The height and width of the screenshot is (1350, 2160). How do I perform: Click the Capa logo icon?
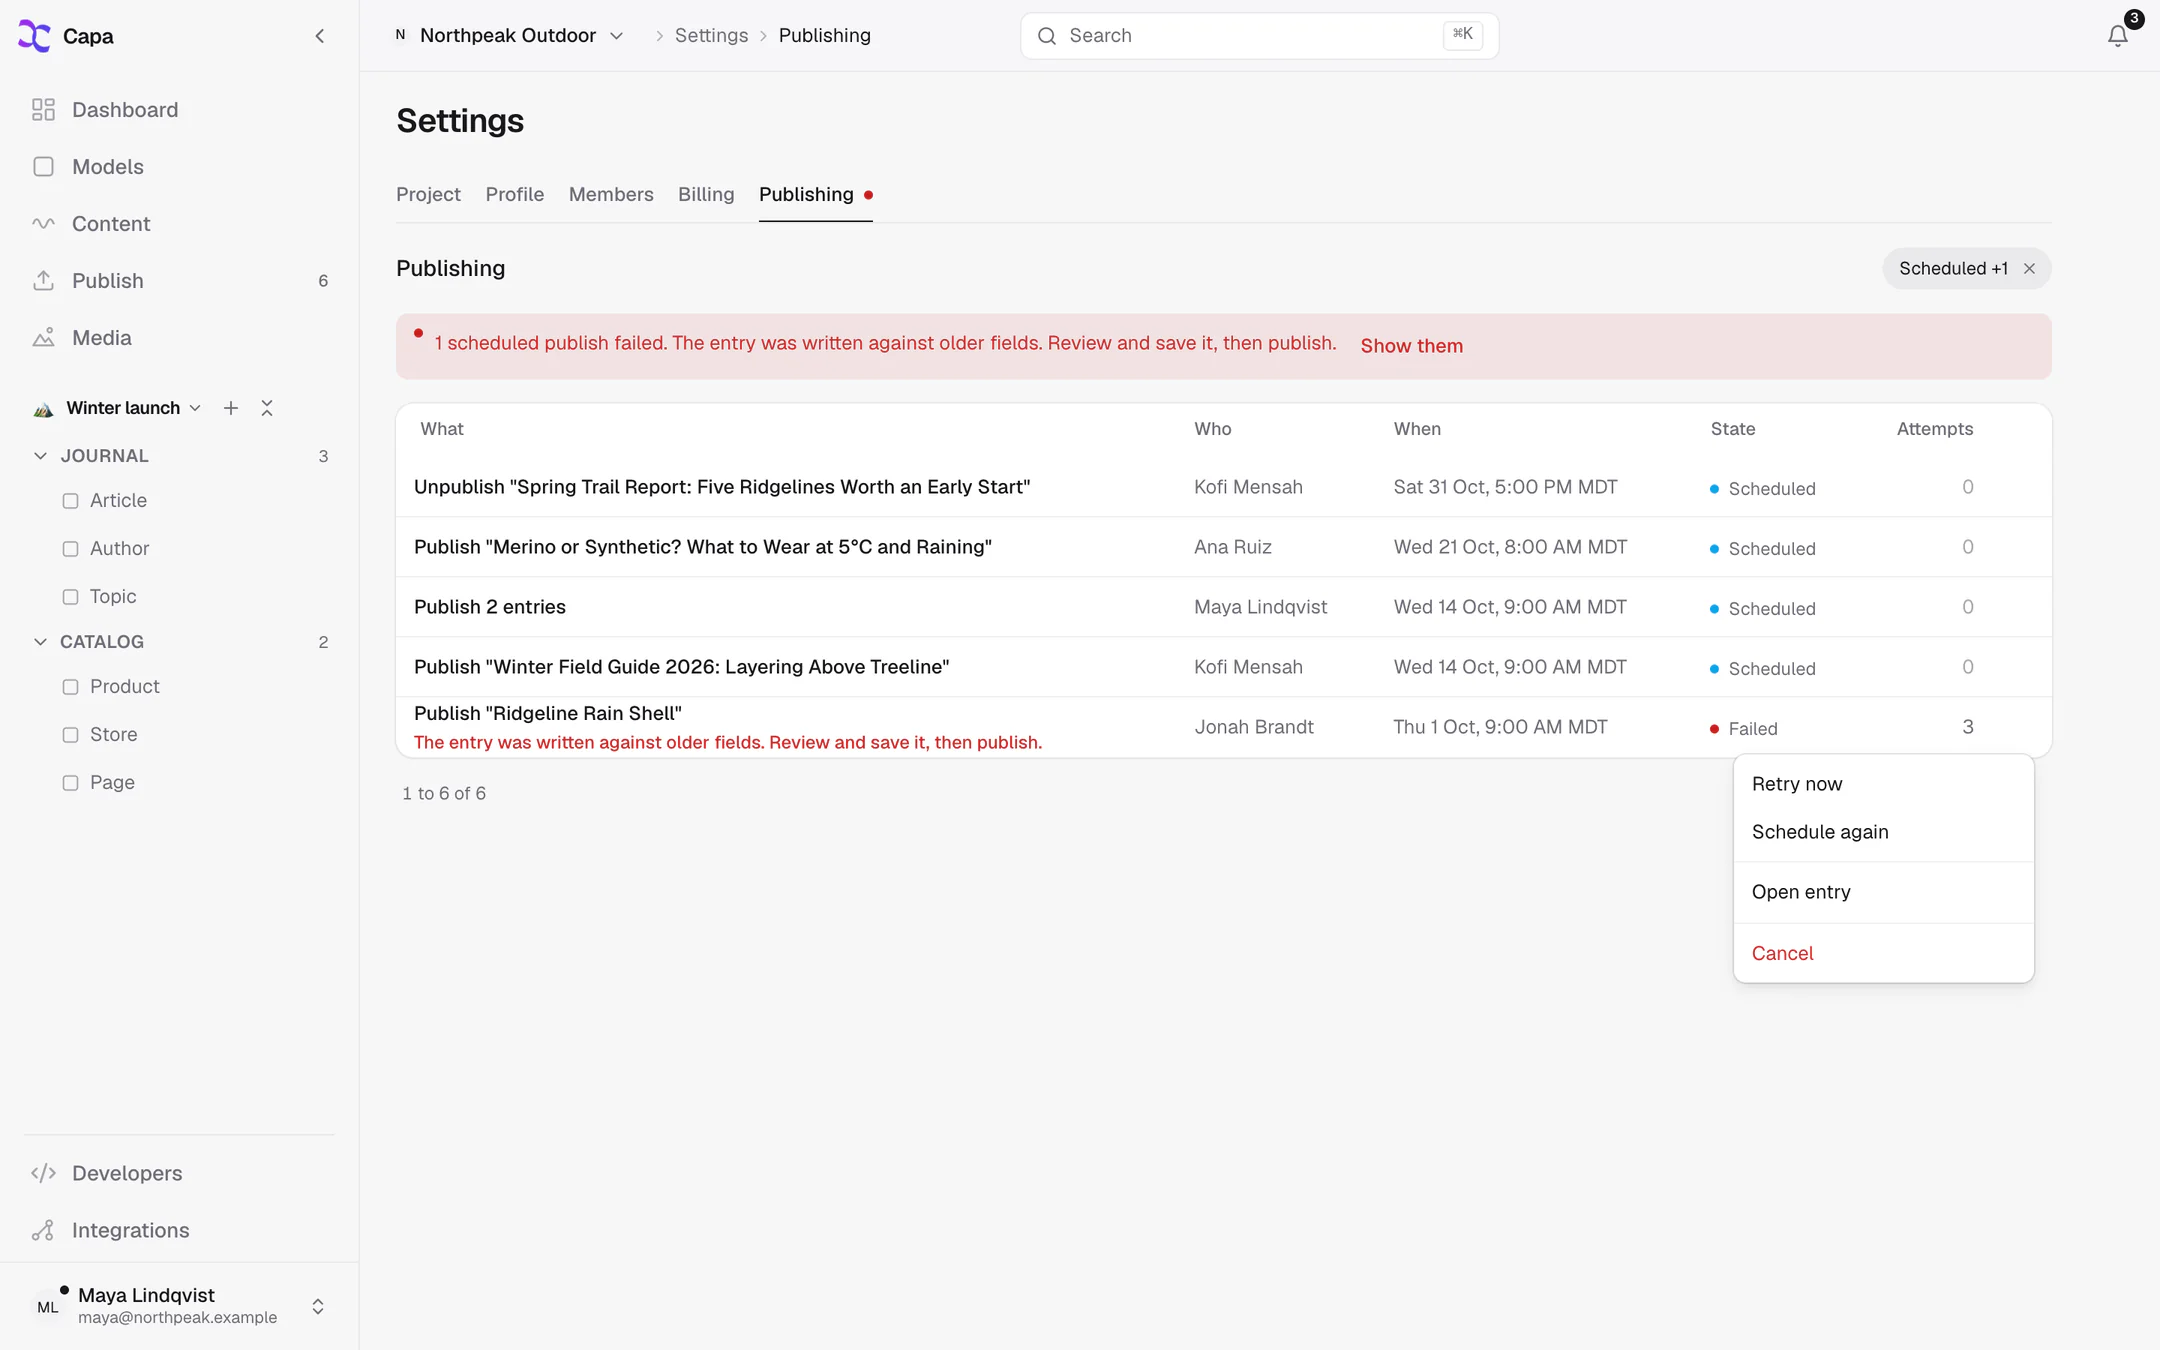coord(34,36)
